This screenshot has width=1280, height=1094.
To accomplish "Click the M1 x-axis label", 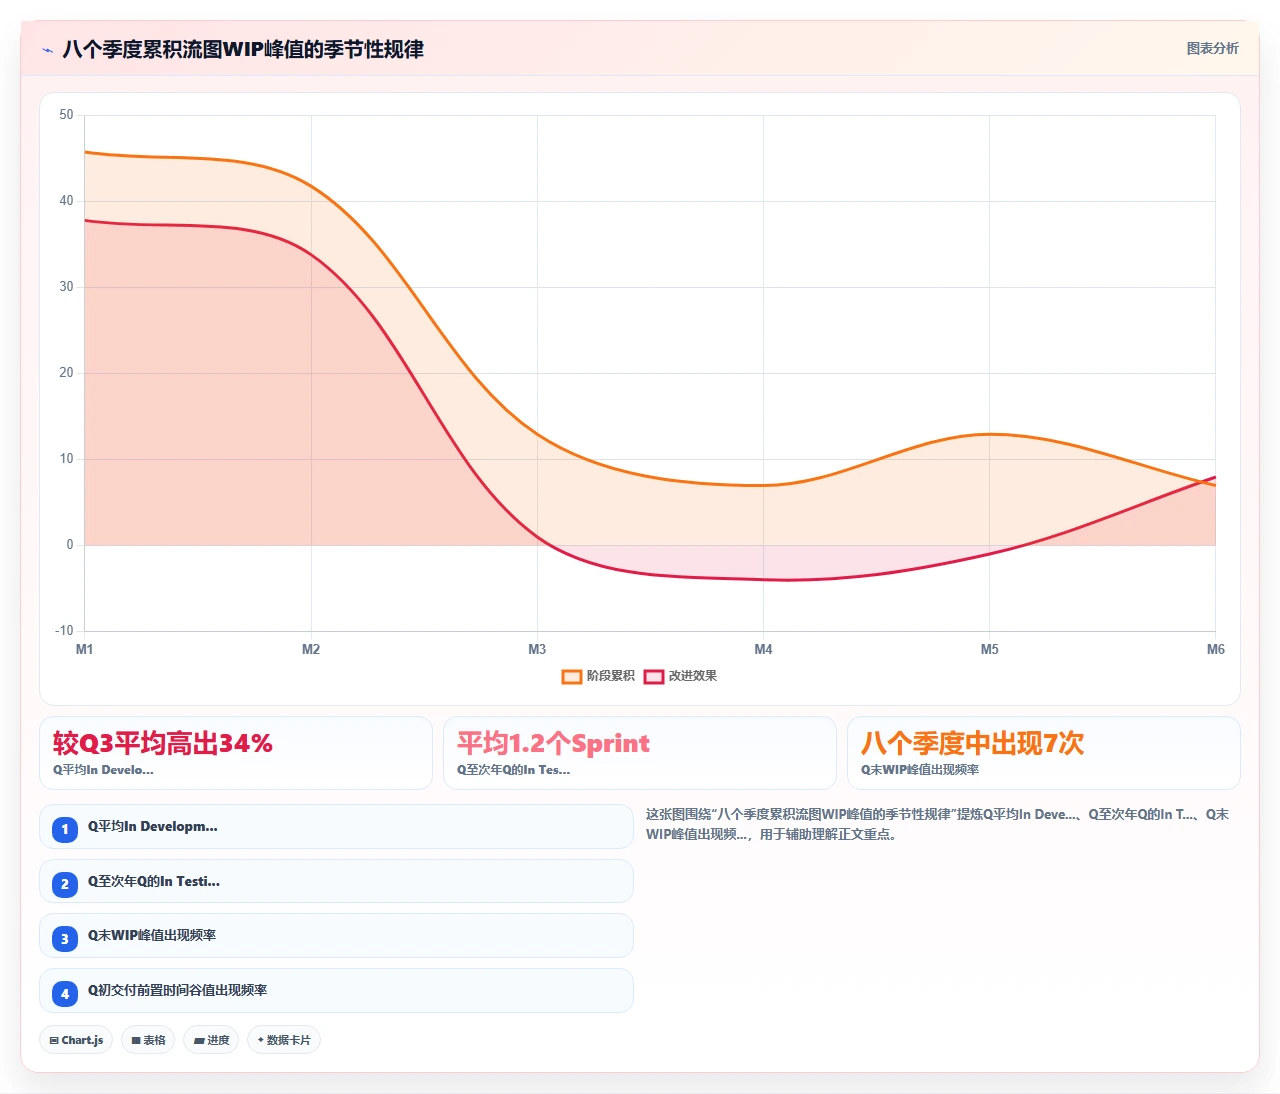I will click(x=85, y=649).
